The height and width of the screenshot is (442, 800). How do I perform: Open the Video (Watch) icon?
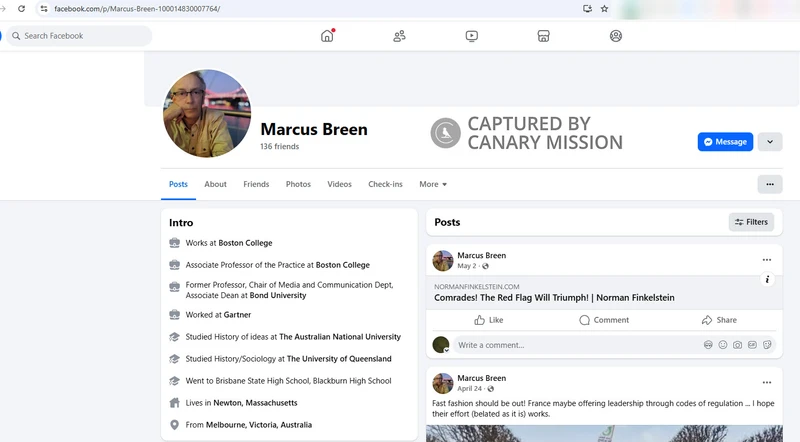click(x=471, y=36)
